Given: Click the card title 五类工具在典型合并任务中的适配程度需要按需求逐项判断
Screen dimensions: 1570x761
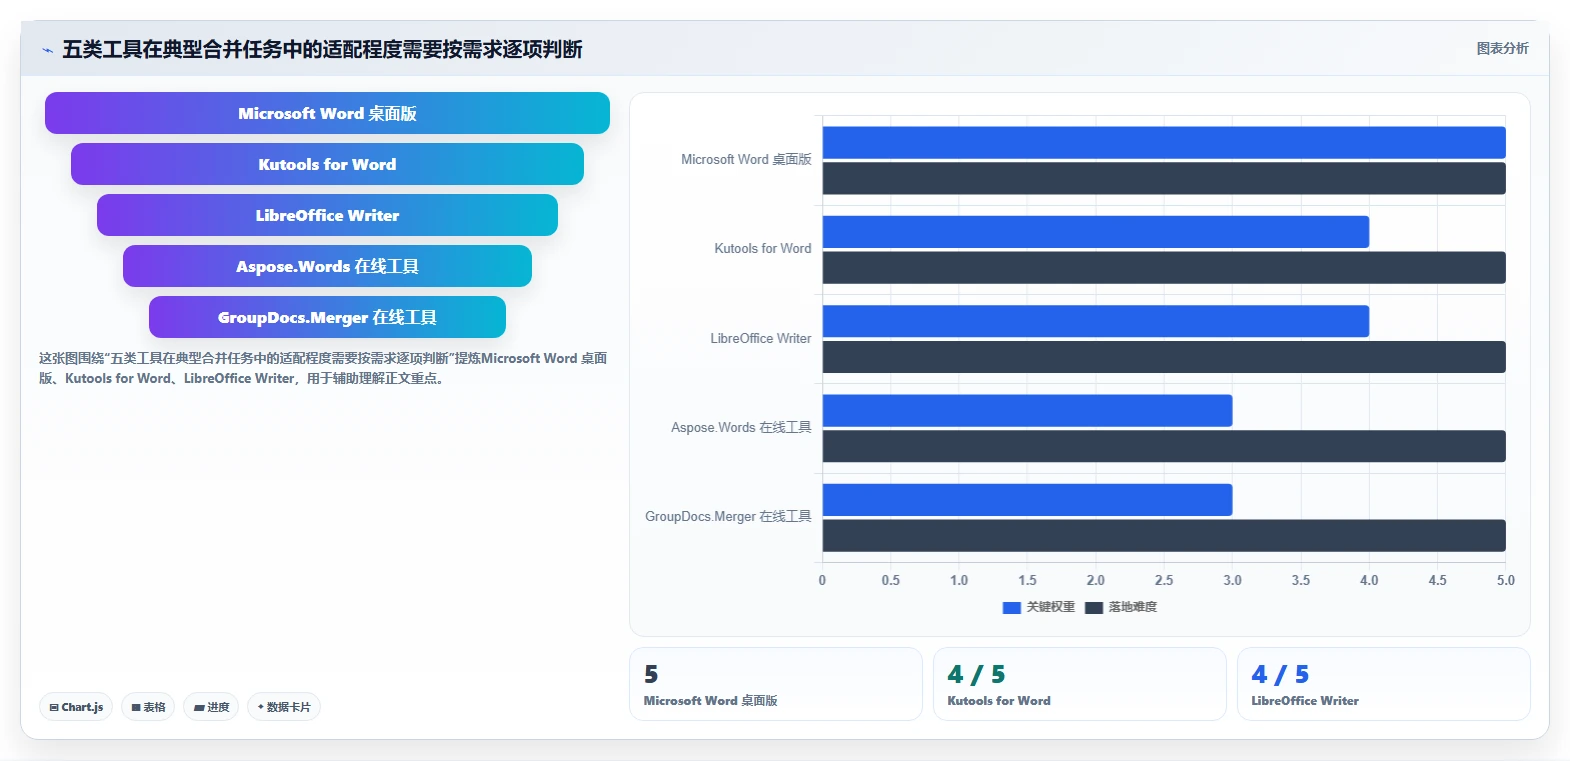Looking at the screenshot, I should tap(322, 49).
